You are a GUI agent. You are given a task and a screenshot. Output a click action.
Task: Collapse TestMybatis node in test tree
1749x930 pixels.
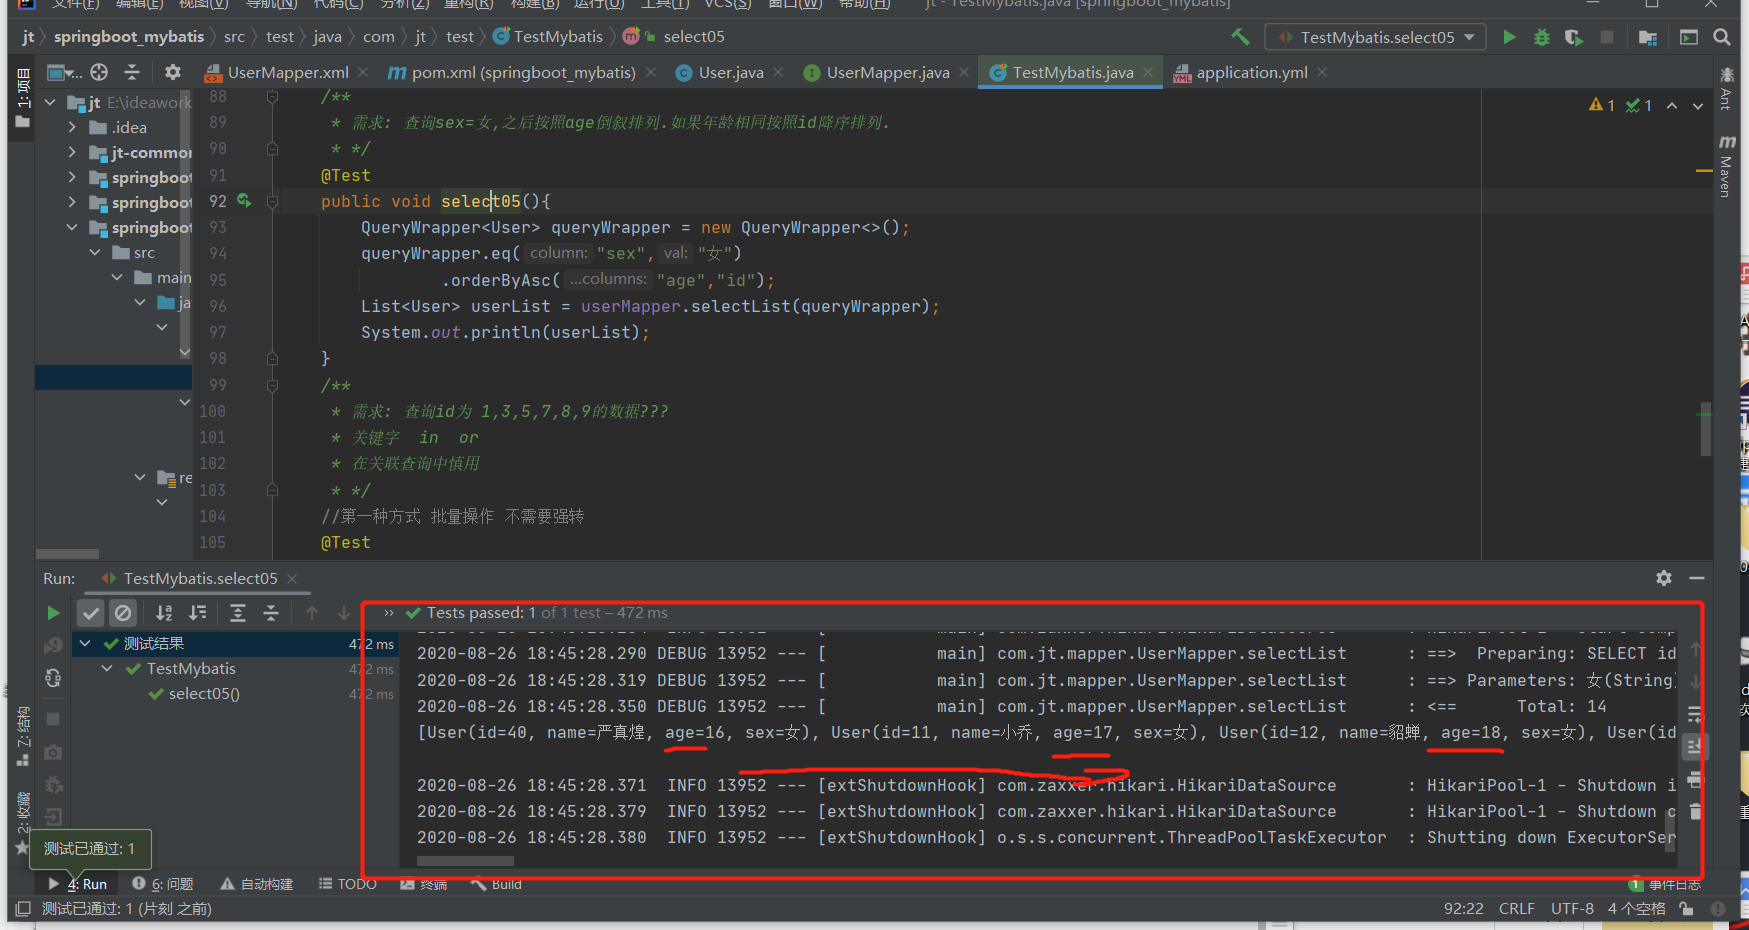(107, 668)
